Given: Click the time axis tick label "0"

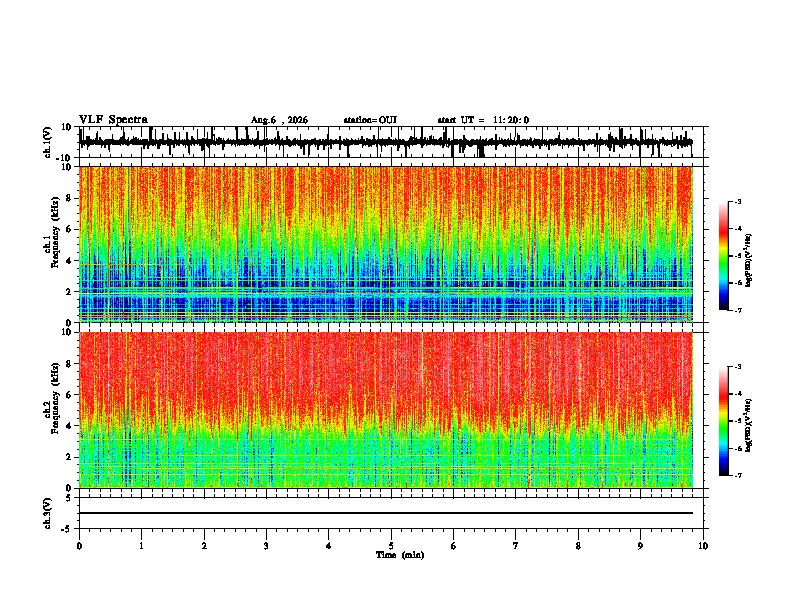Looking at the screenshot, I should (x=79, y=546).
